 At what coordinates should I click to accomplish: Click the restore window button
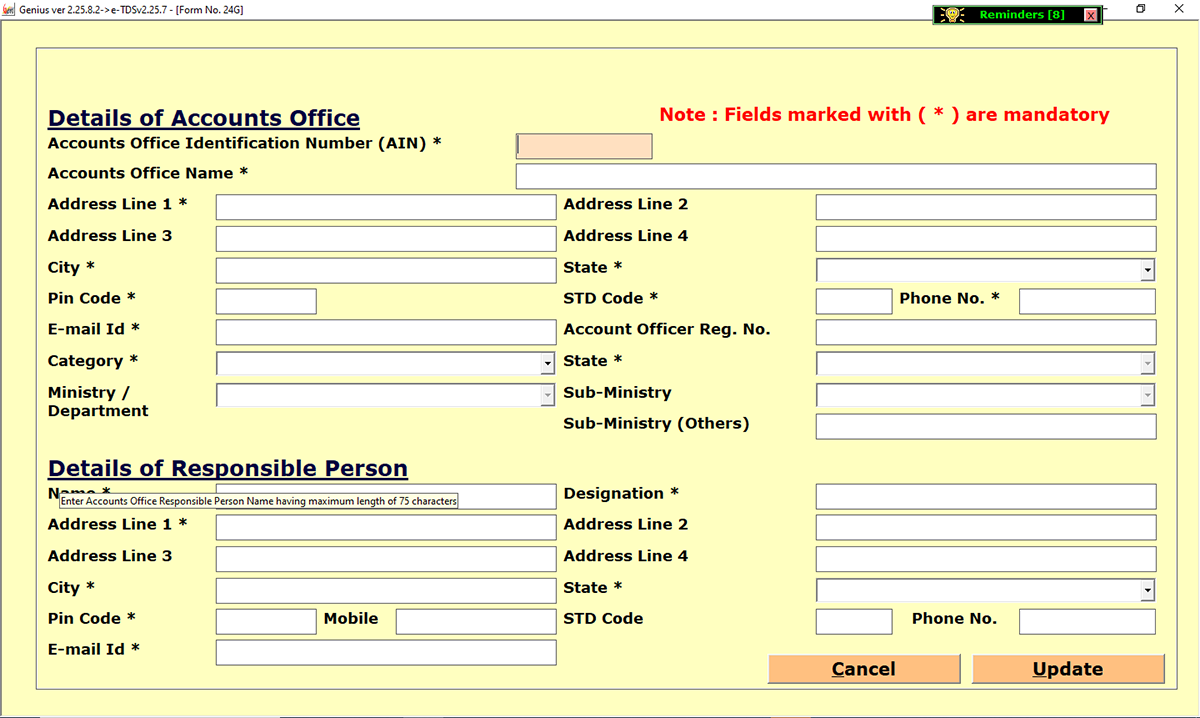point(1140,9)
